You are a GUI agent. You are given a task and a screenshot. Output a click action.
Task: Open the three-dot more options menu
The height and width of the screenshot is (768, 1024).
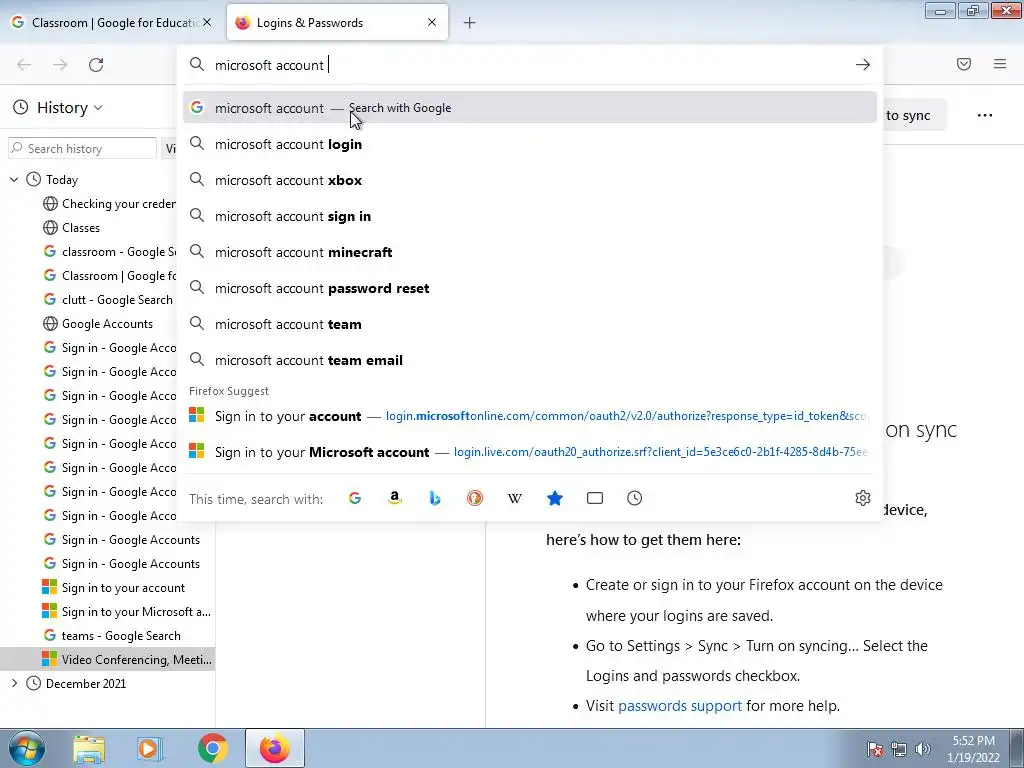coord(985,116)
